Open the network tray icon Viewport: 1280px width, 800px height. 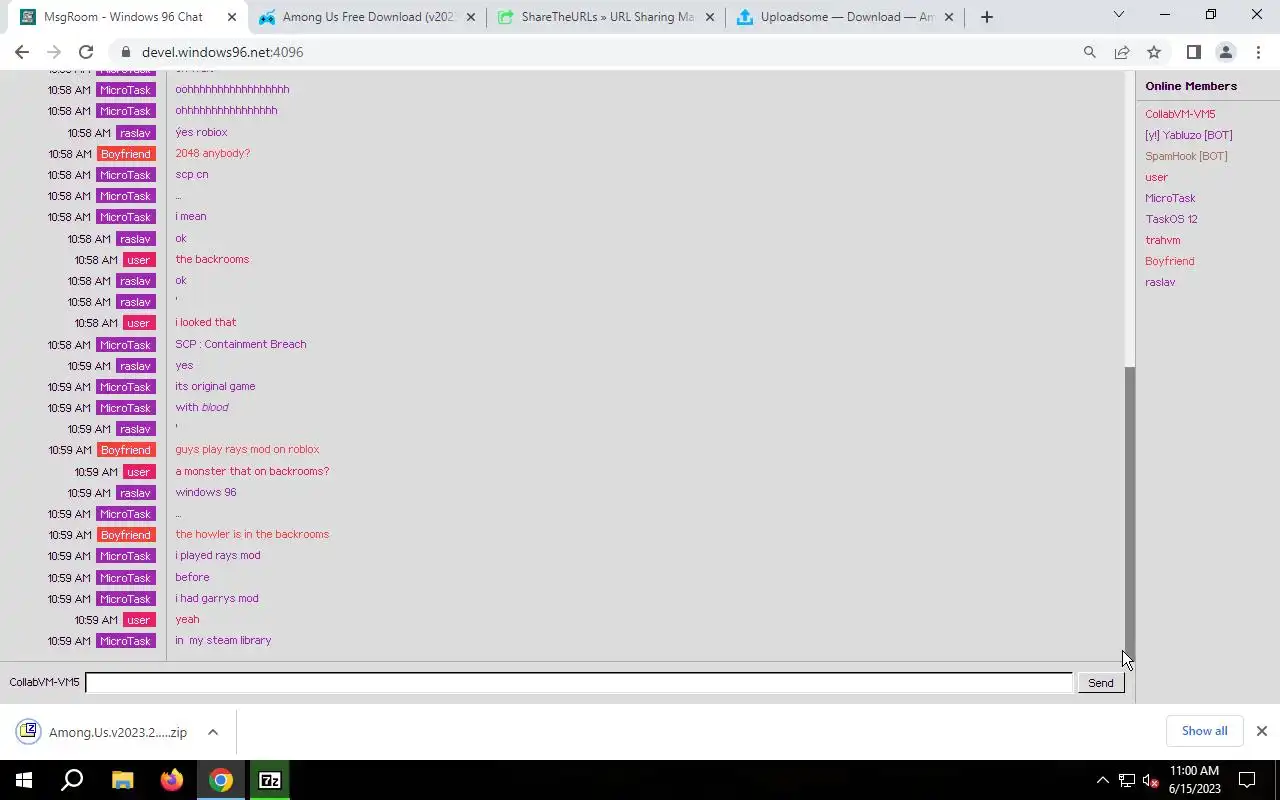click(x=1127, y=780)
